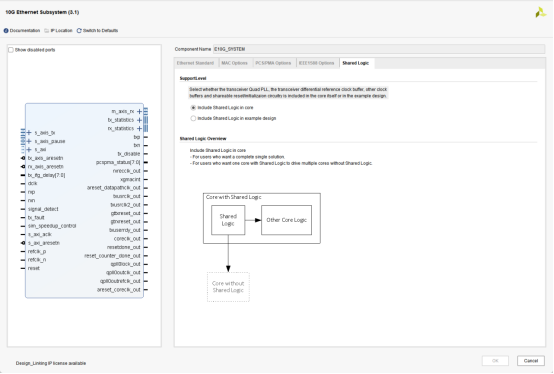554x374 pixels.
Task: Select the qplloutclk_out port
Action: pyautogui.click(x=123, y=273)
